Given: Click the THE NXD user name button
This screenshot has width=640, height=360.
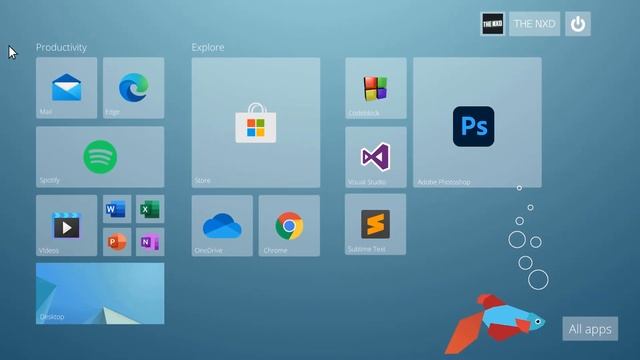Looking at the screenshot, I should (534, 24).
